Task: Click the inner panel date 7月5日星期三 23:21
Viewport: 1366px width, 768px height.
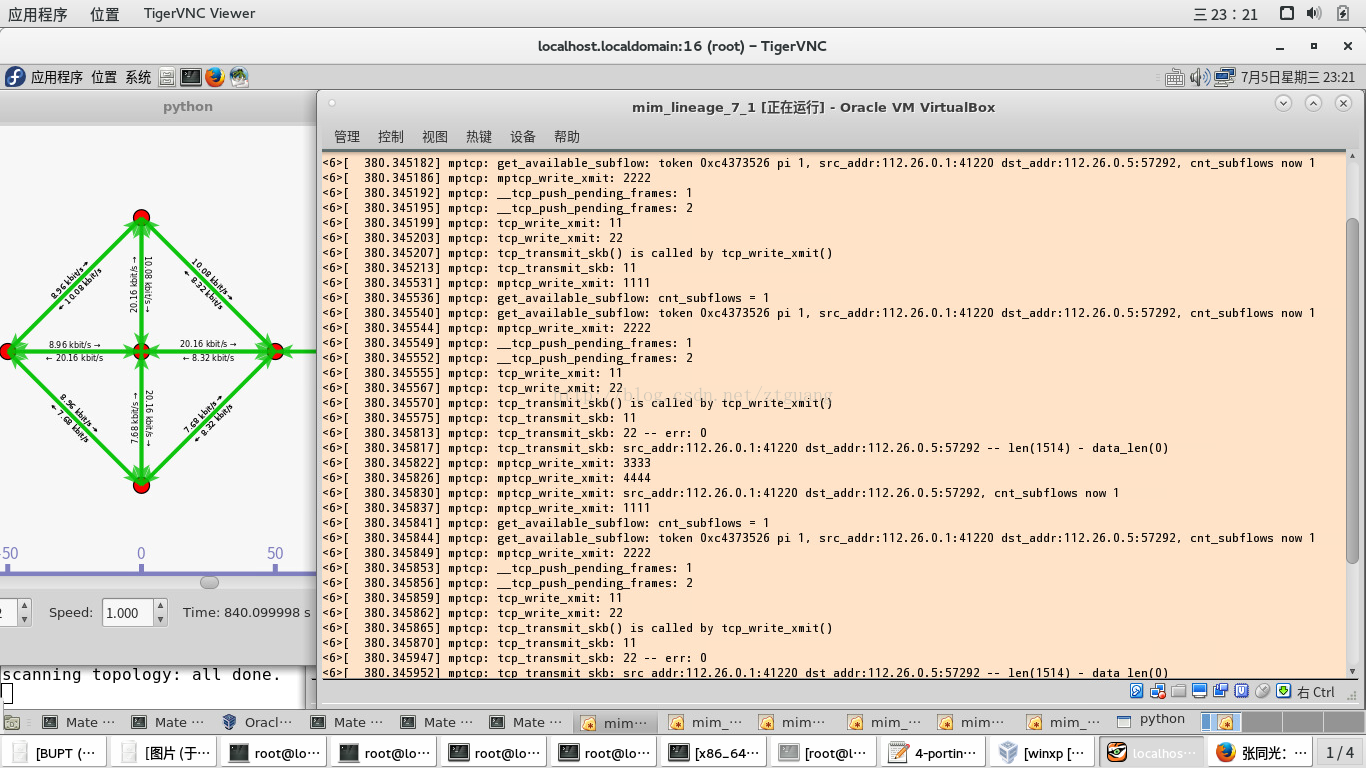Action: tap(1298, 77)
